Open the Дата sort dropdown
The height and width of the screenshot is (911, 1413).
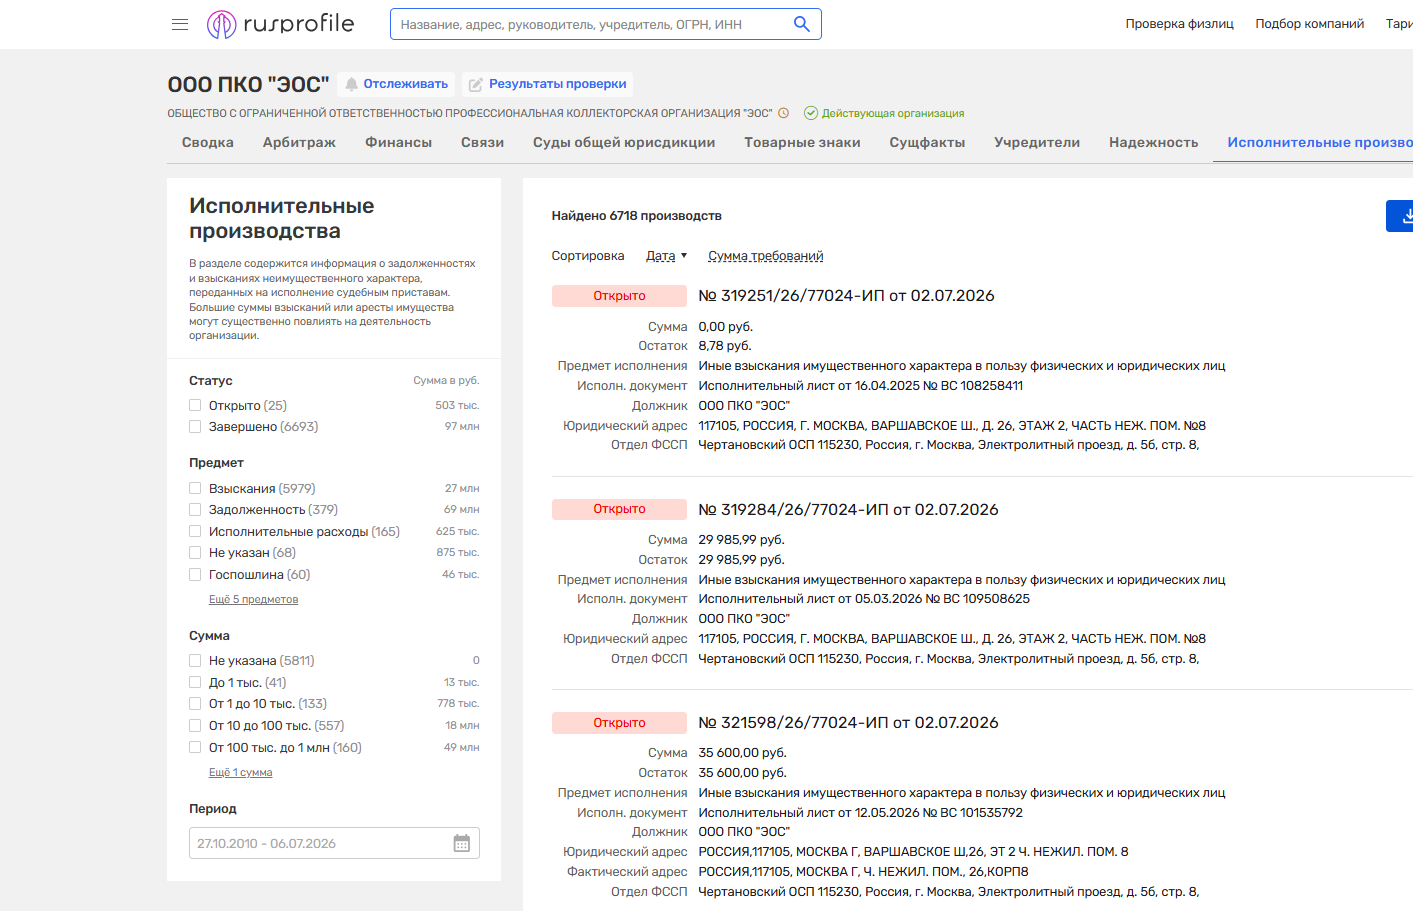pos(667,256)
